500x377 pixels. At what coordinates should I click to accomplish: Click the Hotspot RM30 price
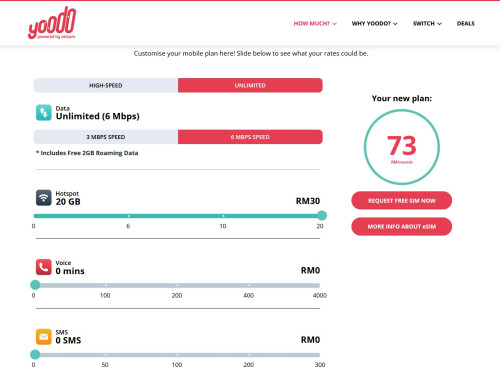308,201
